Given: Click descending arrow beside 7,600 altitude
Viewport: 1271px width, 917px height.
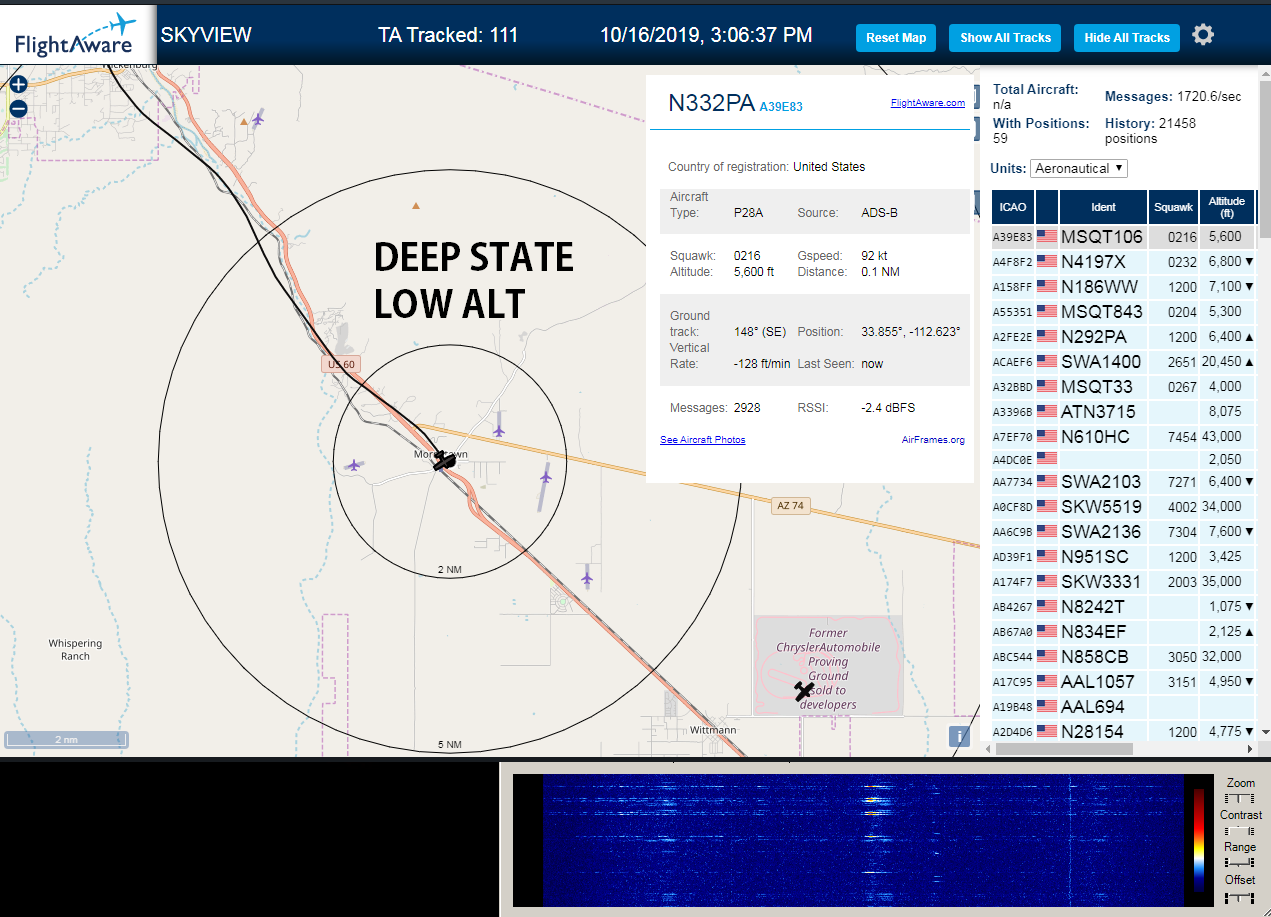Looking at the screenshot, I should 1250,532.
